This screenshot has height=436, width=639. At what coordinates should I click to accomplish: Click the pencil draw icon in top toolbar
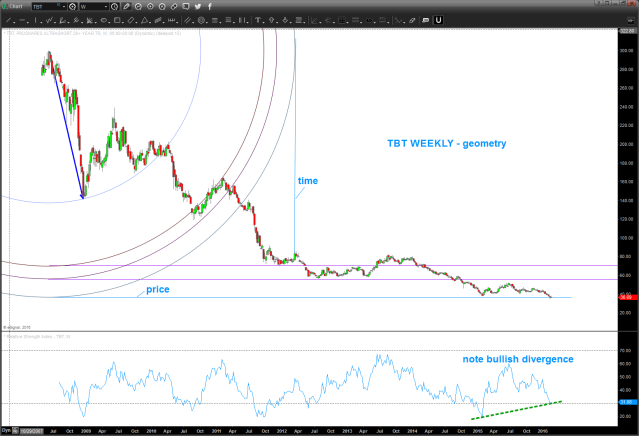coord(126,7)
